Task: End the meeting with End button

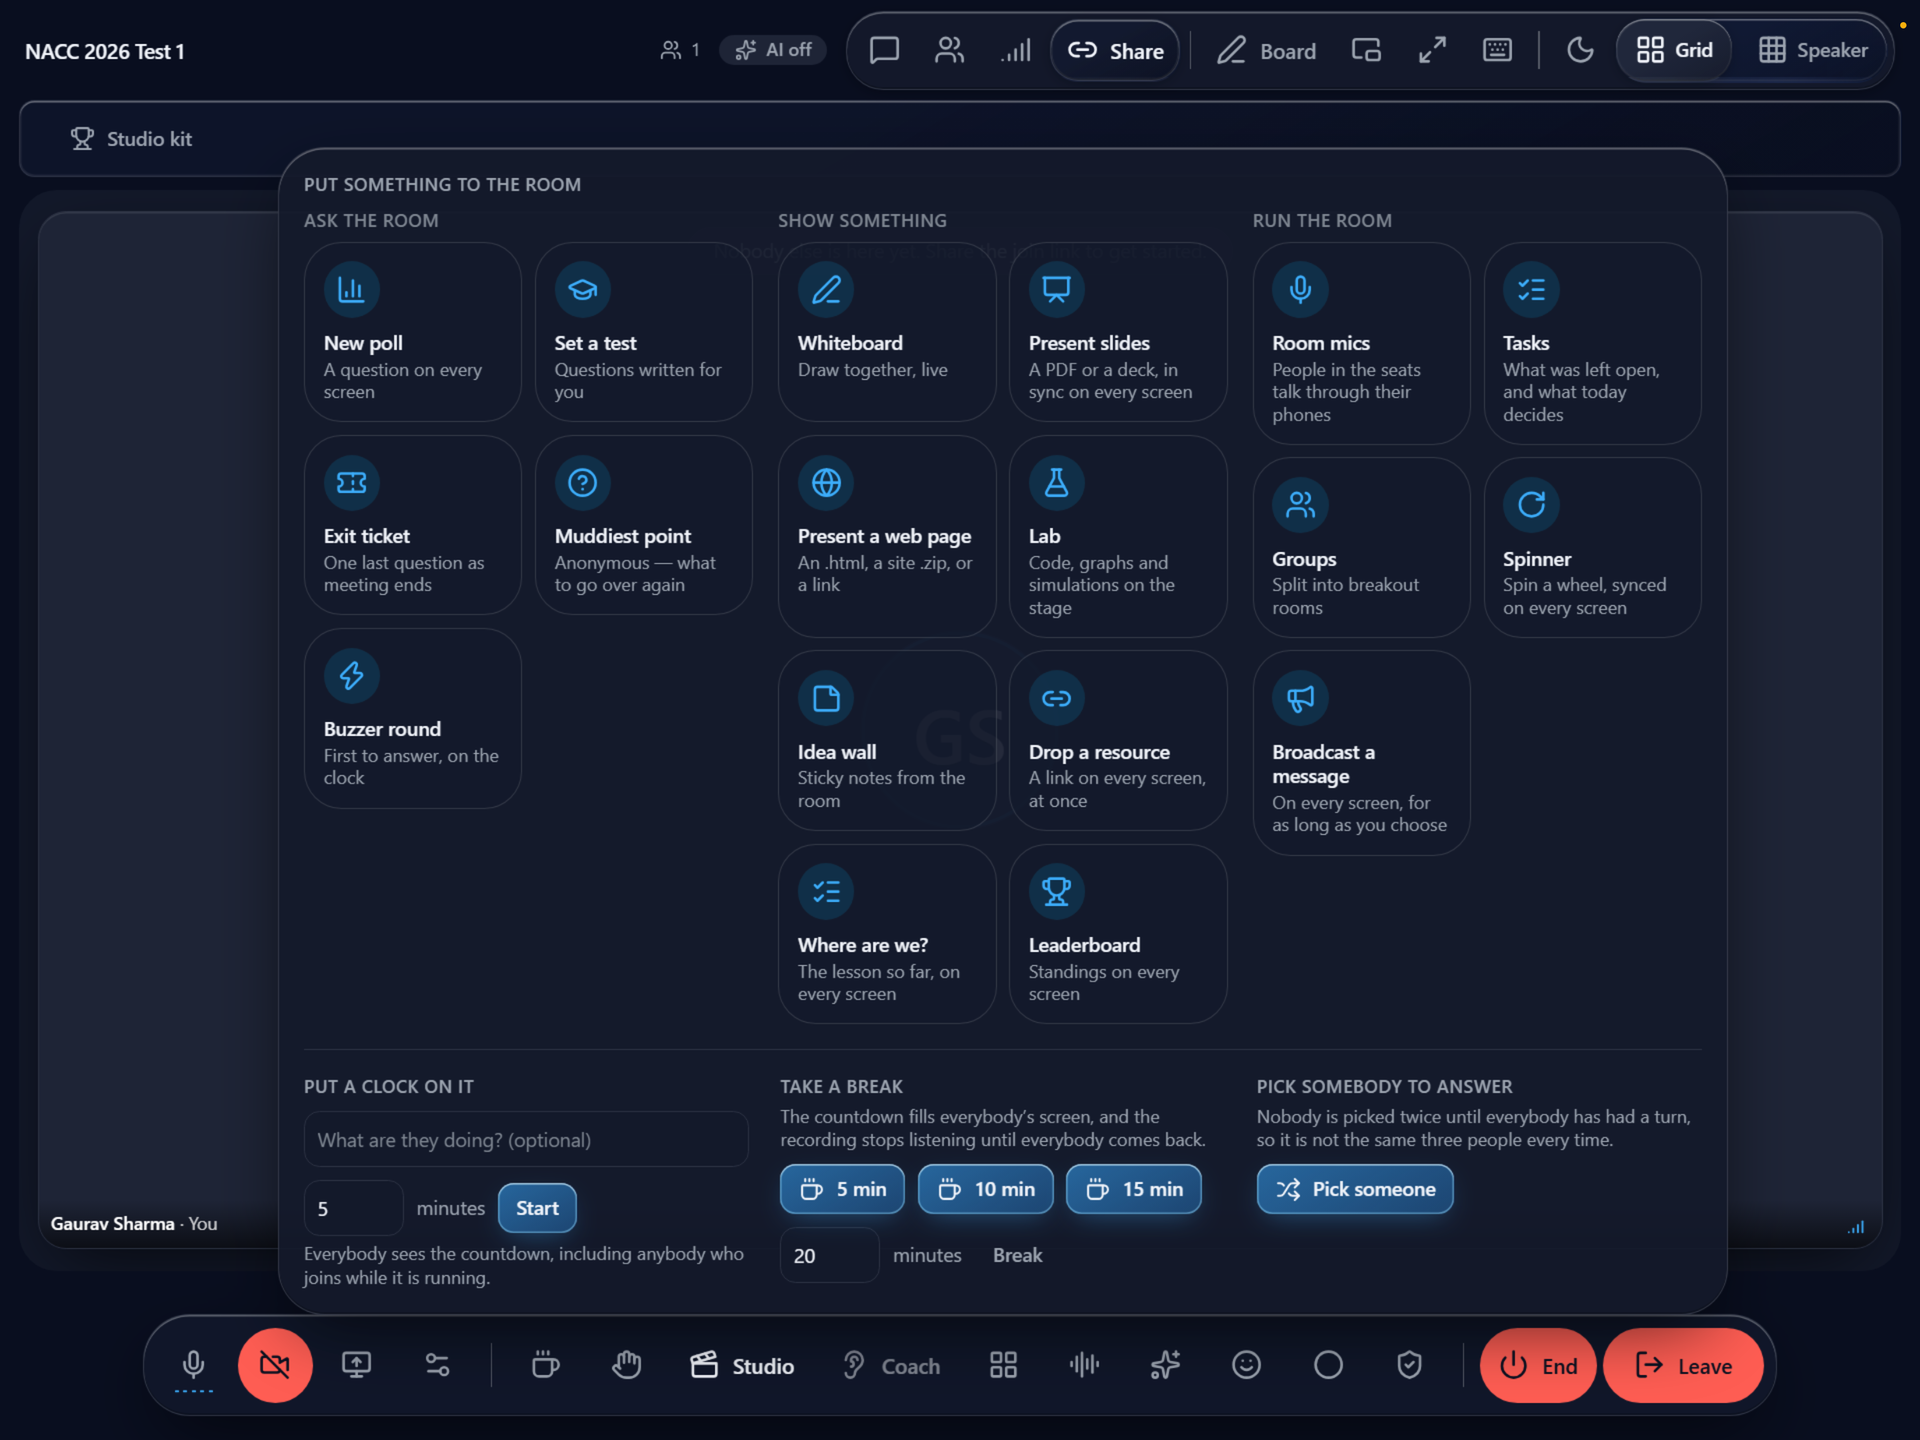Action: click(x=1538, y=1366)
